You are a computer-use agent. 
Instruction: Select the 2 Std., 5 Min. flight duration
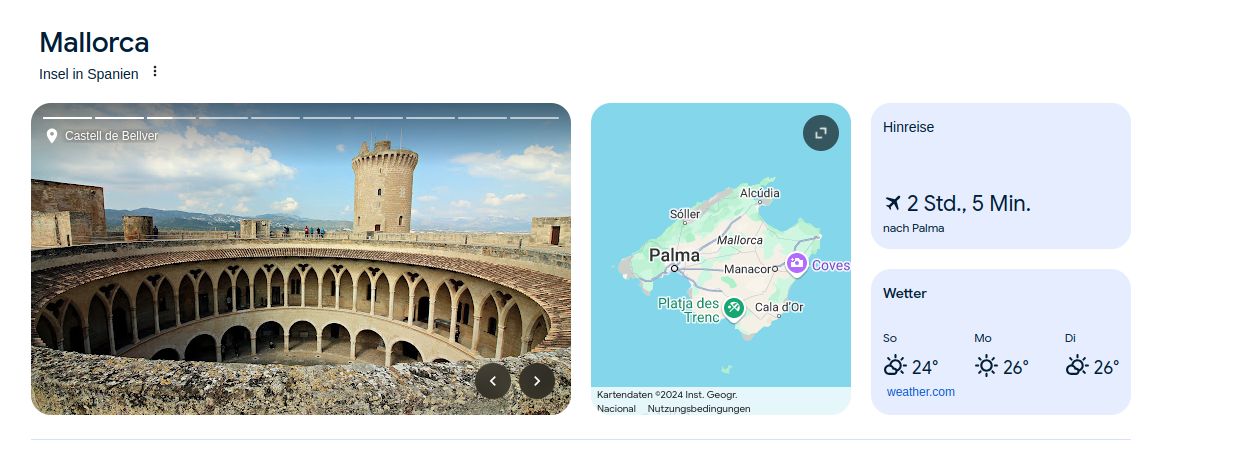(968, 204)
